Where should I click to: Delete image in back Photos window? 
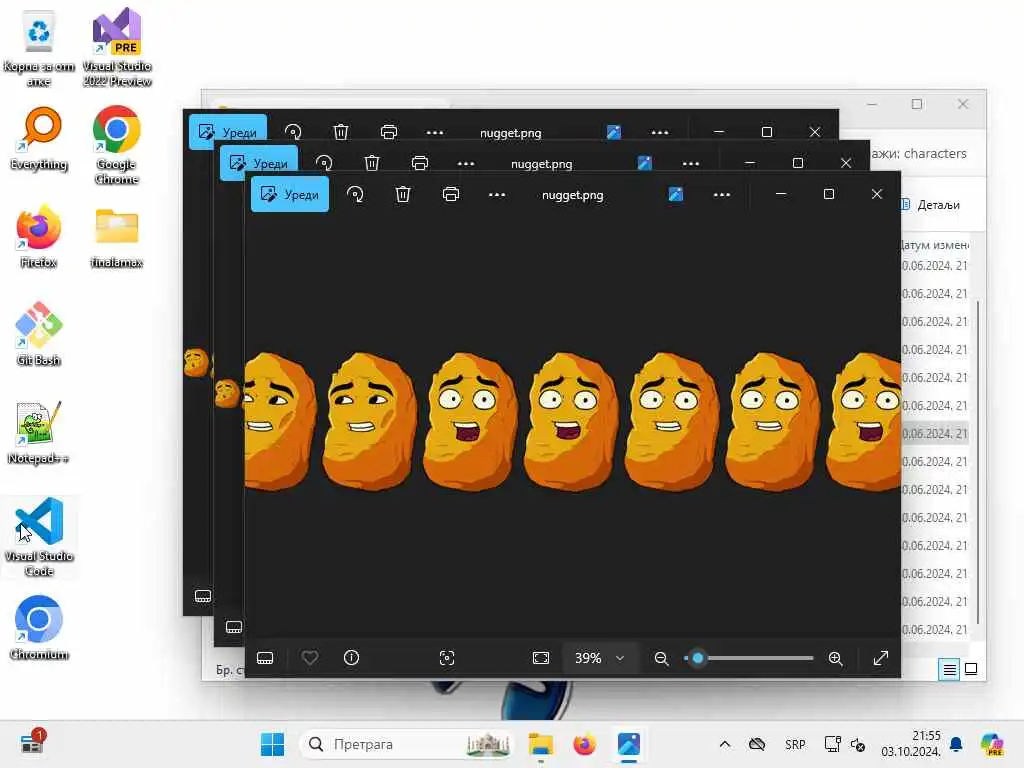(341, 132)
